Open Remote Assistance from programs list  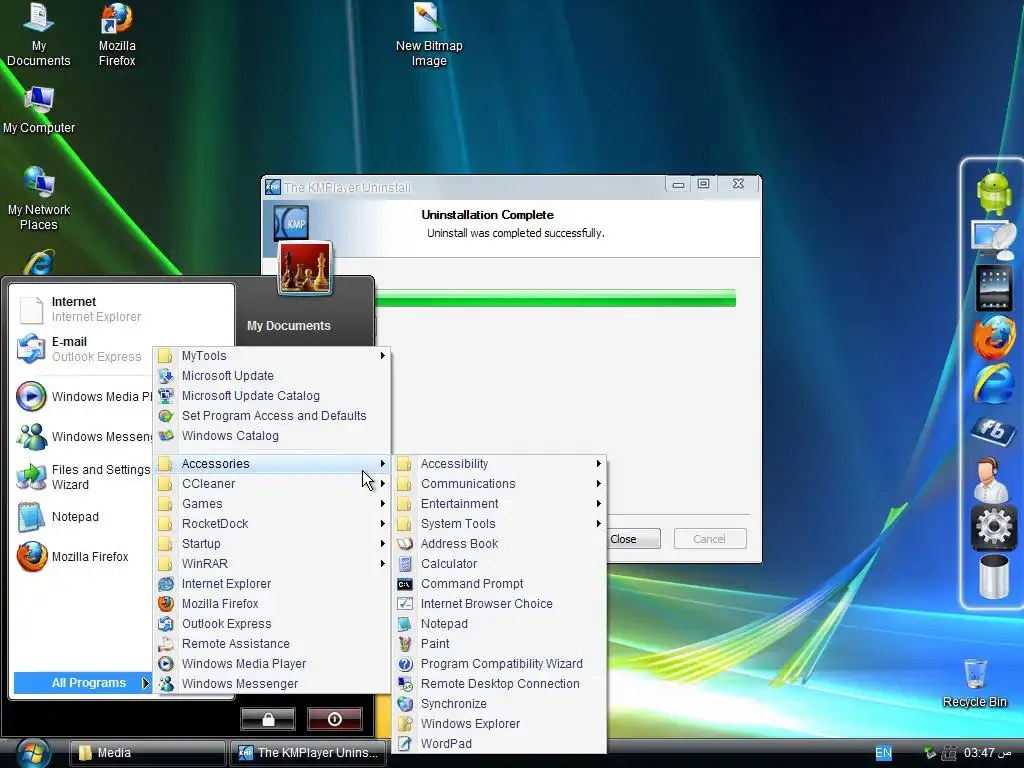coord(272,644)
